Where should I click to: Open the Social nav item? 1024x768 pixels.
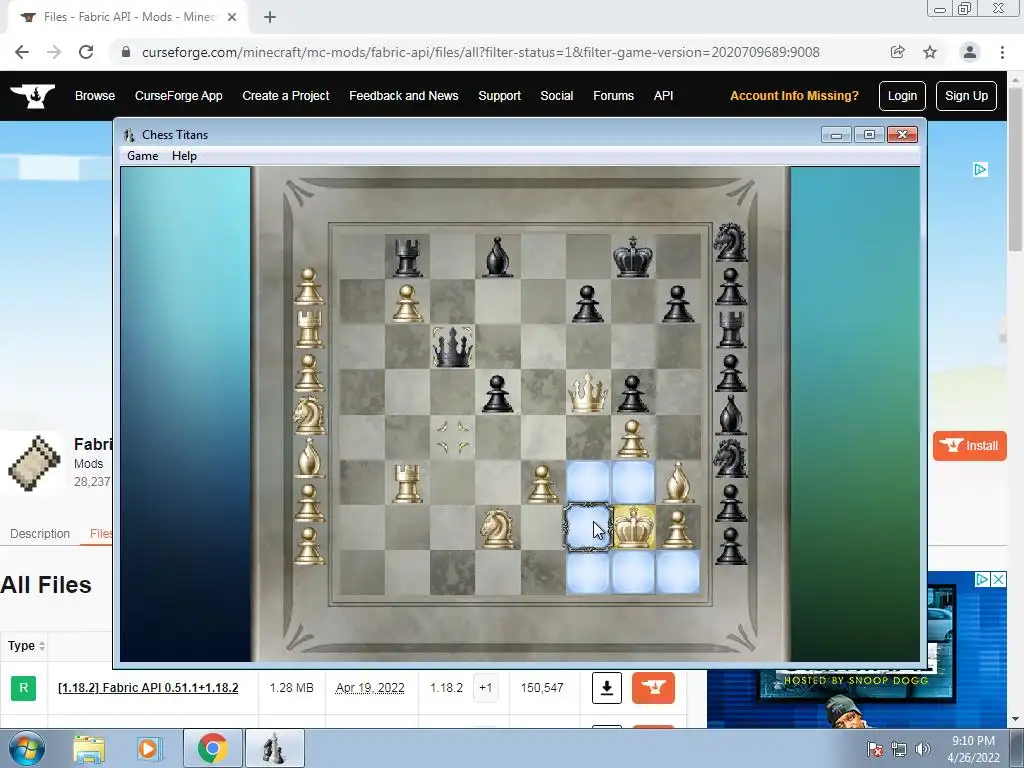[x=556, y=95]
